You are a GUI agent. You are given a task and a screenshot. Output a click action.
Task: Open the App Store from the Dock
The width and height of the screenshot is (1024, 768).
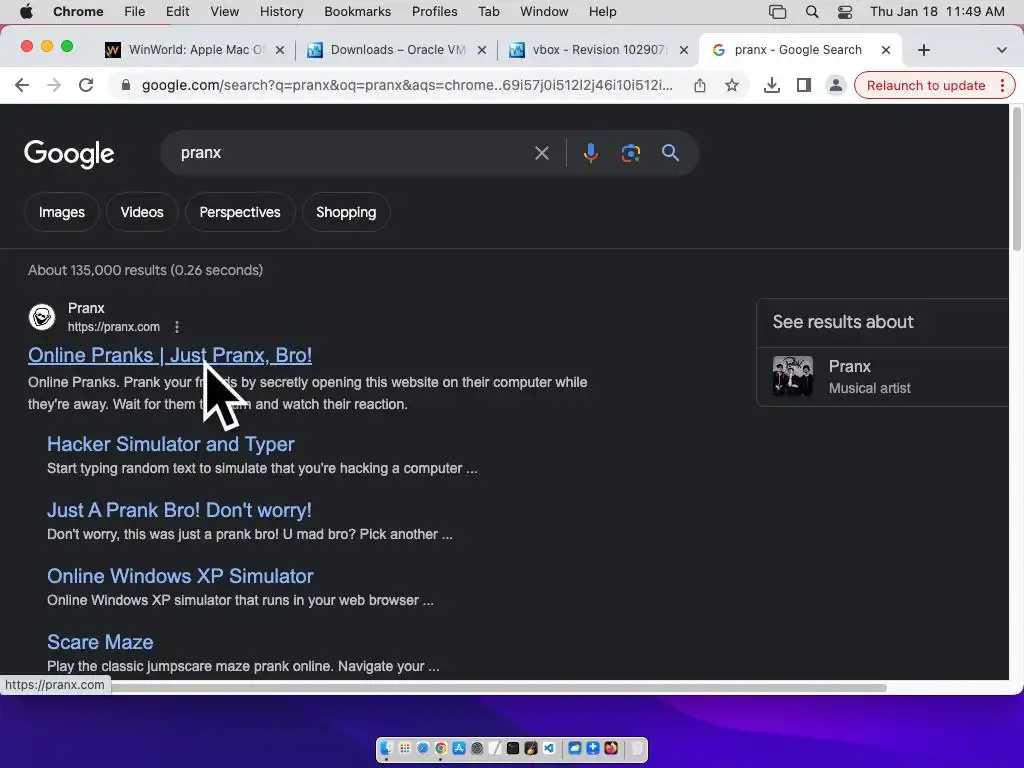(459, 748)
